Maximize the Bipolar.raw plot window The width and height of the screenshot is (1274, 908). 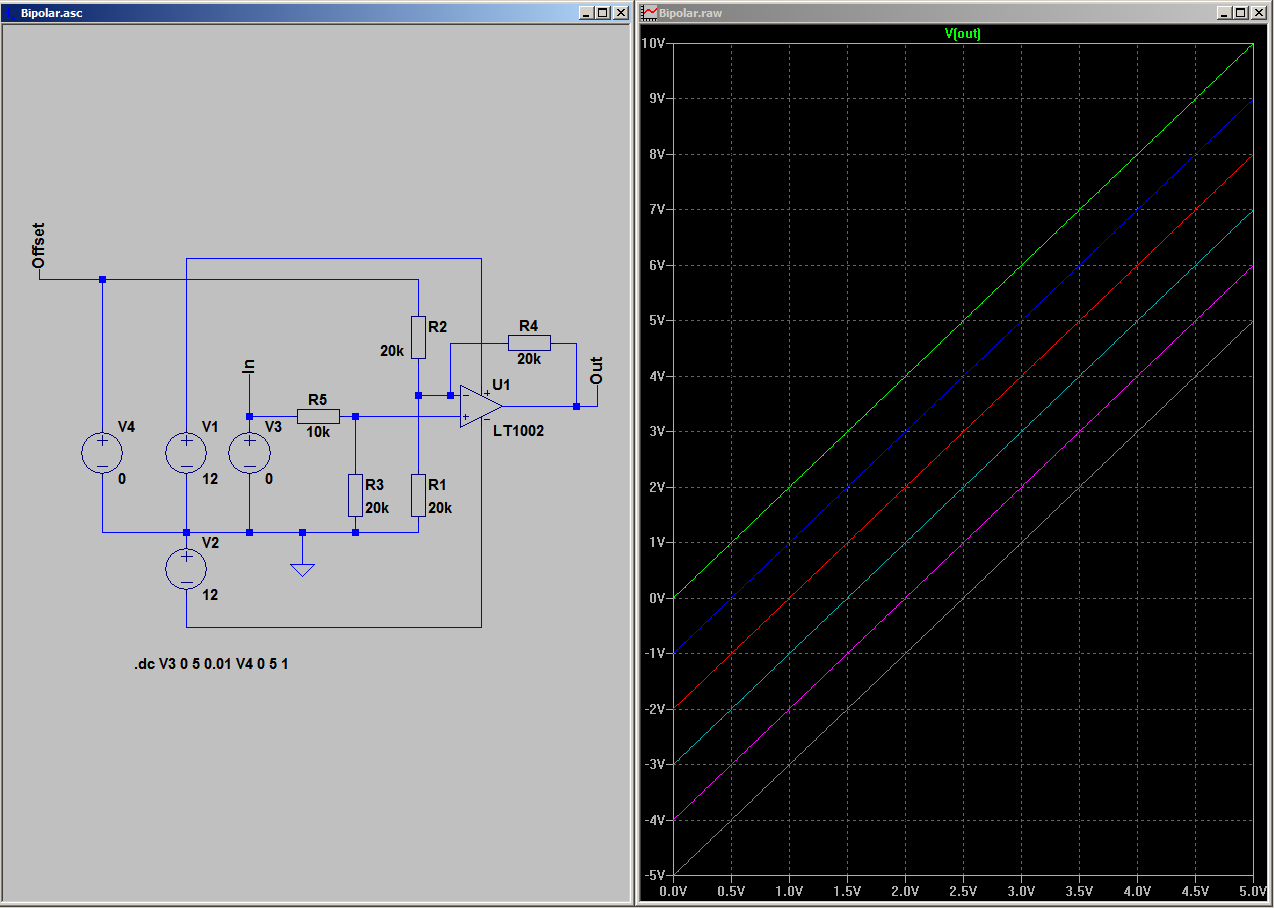point(1241,13)
